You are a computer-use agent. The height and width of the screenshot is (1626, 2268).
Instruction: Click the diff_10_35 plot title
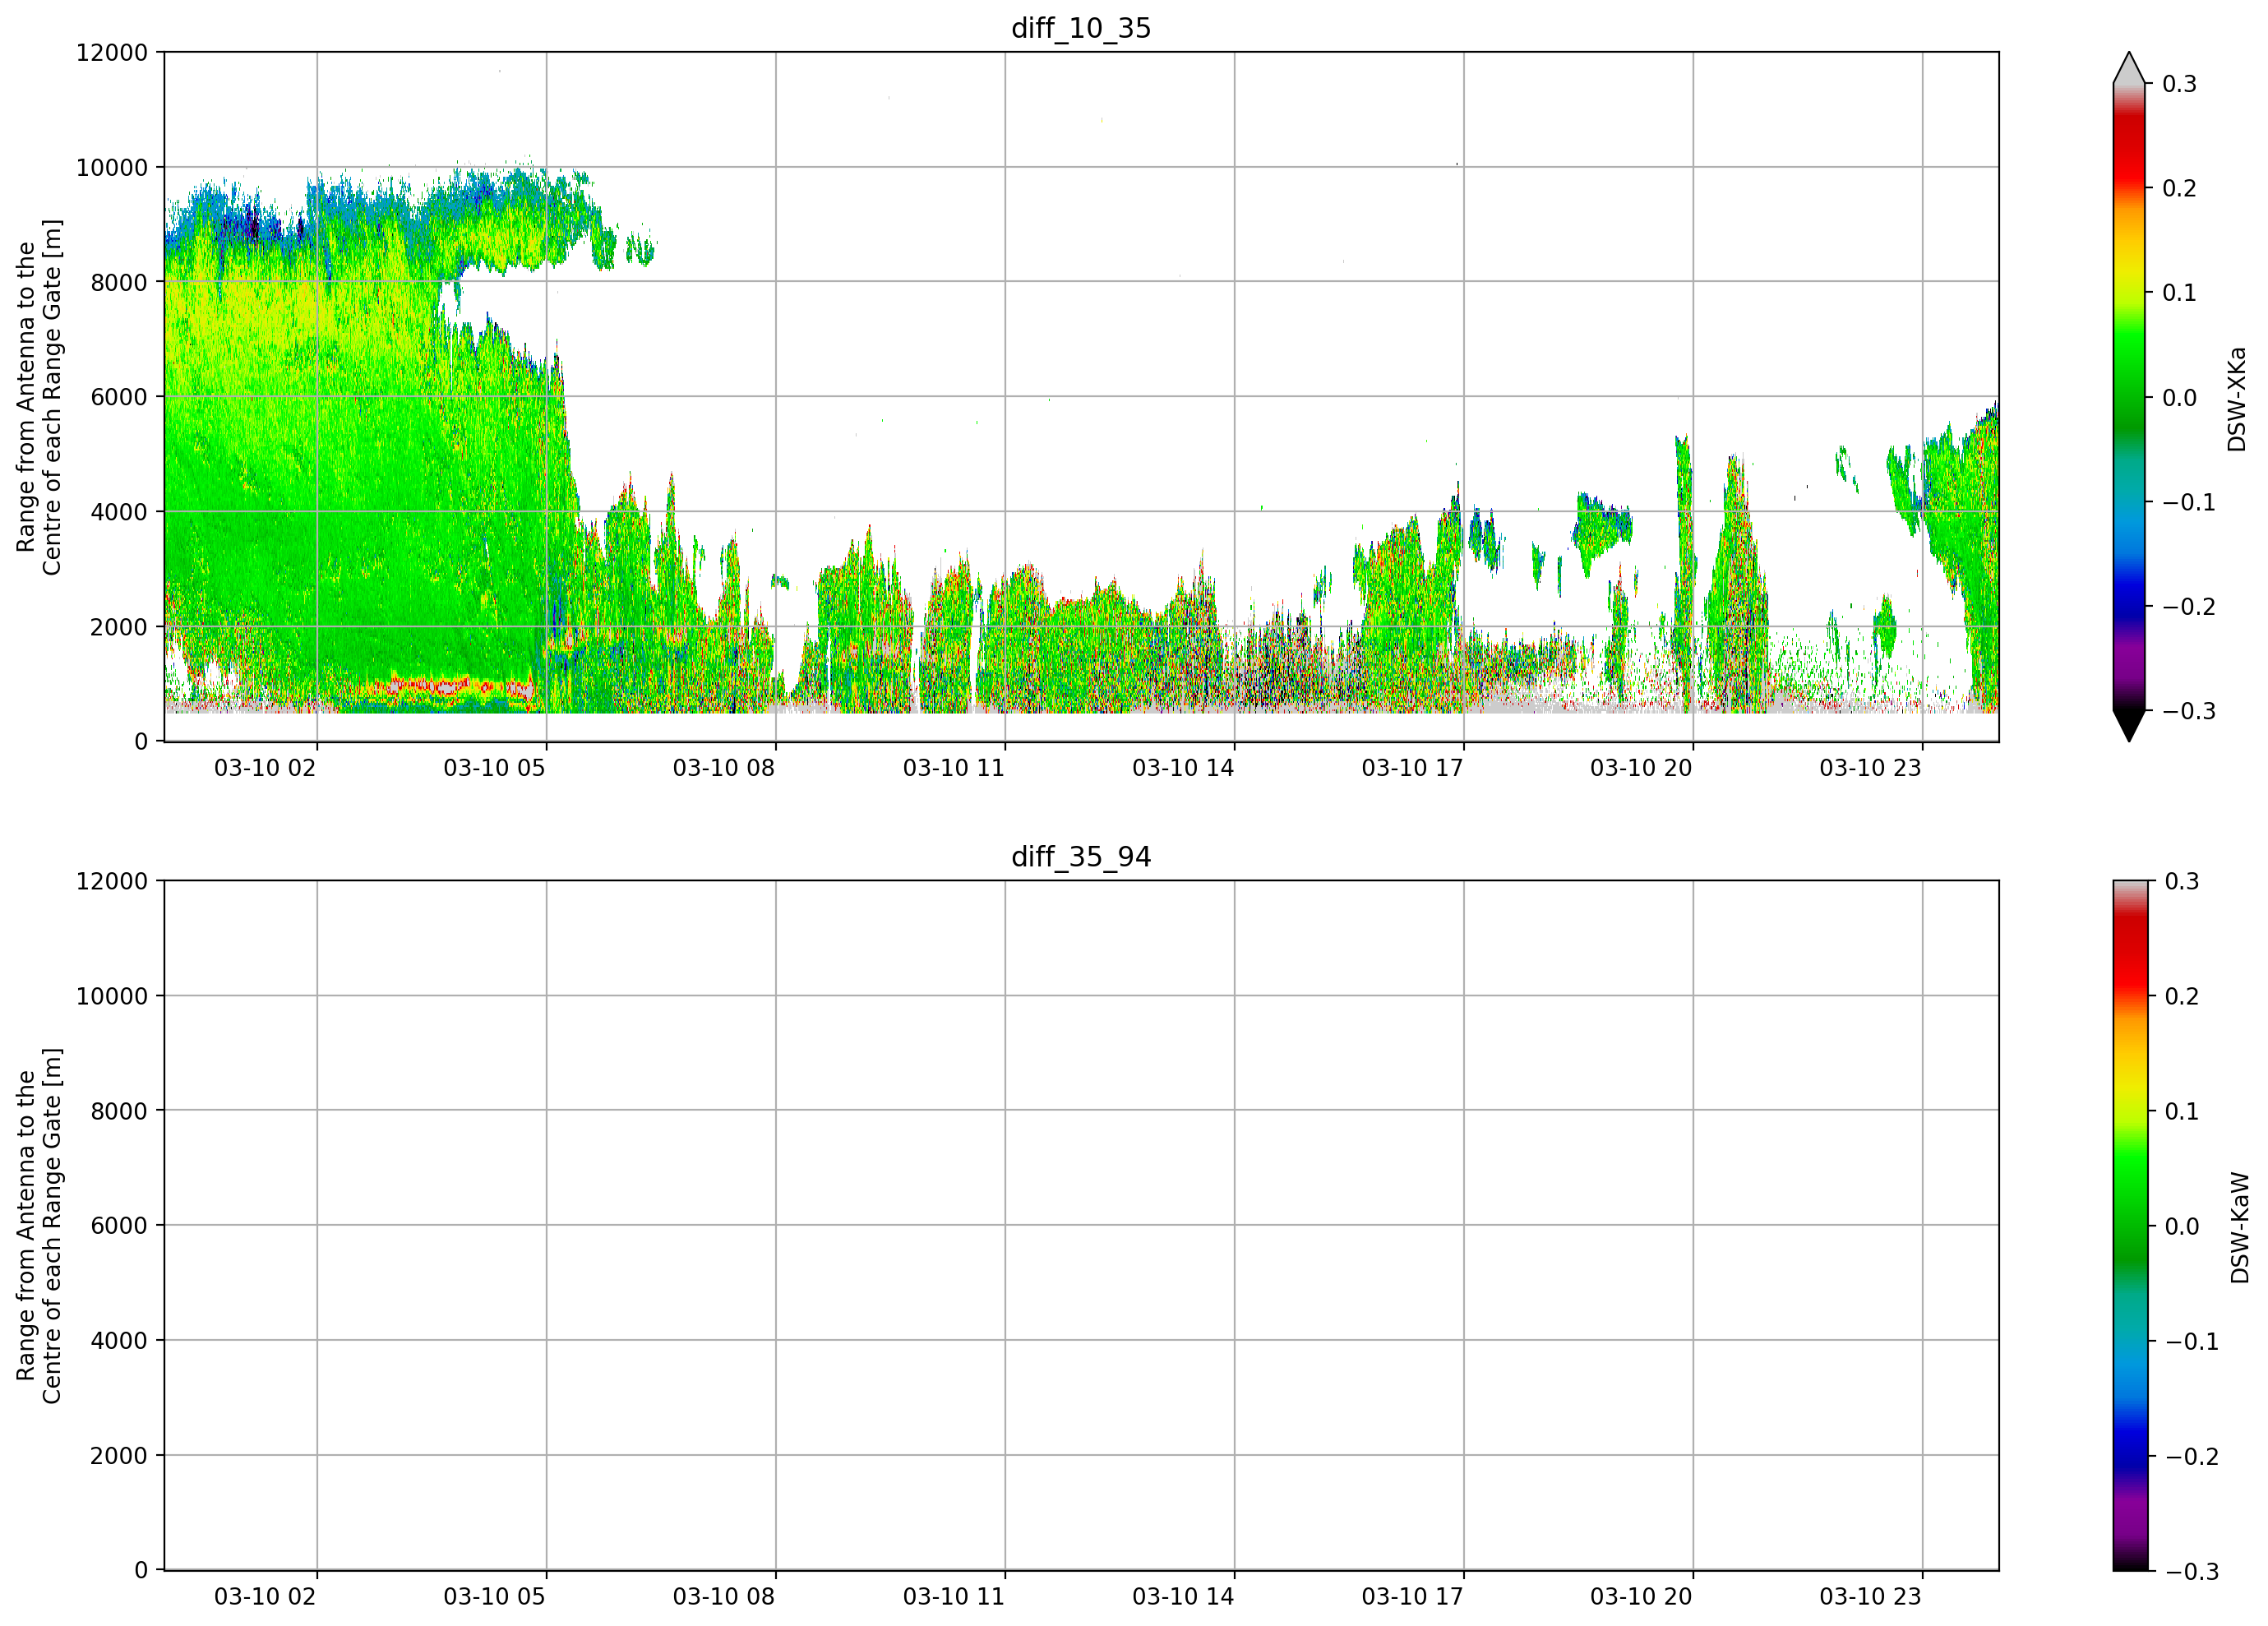1080,28
